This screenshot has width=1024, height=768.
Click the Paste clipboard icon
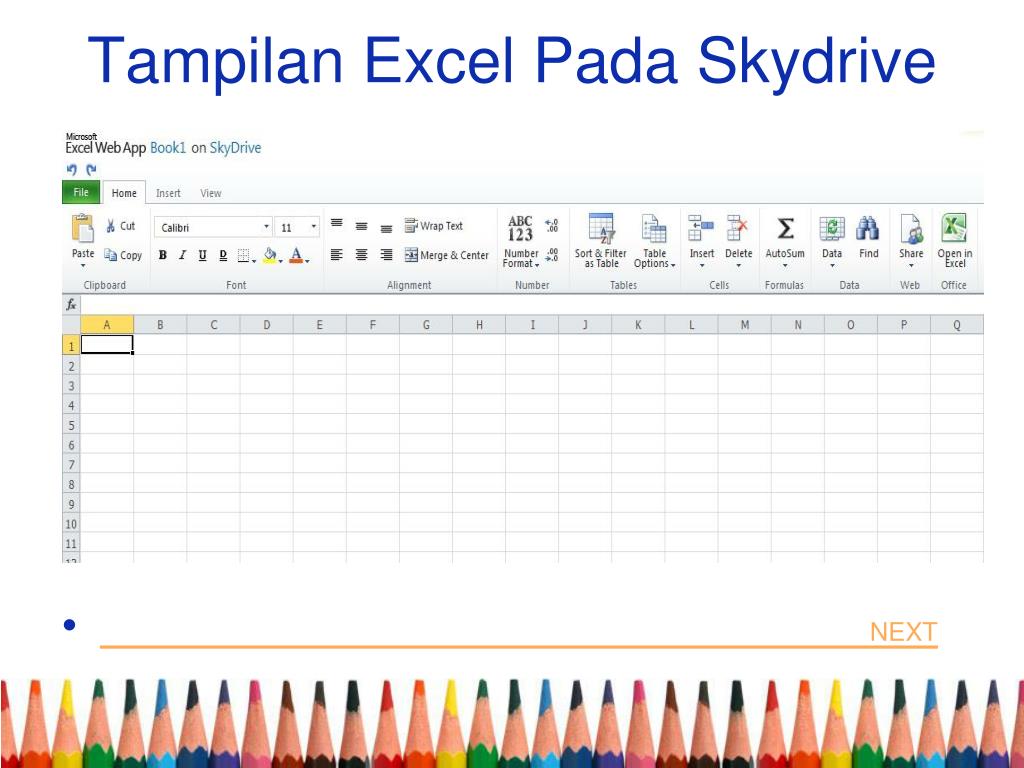83,229
